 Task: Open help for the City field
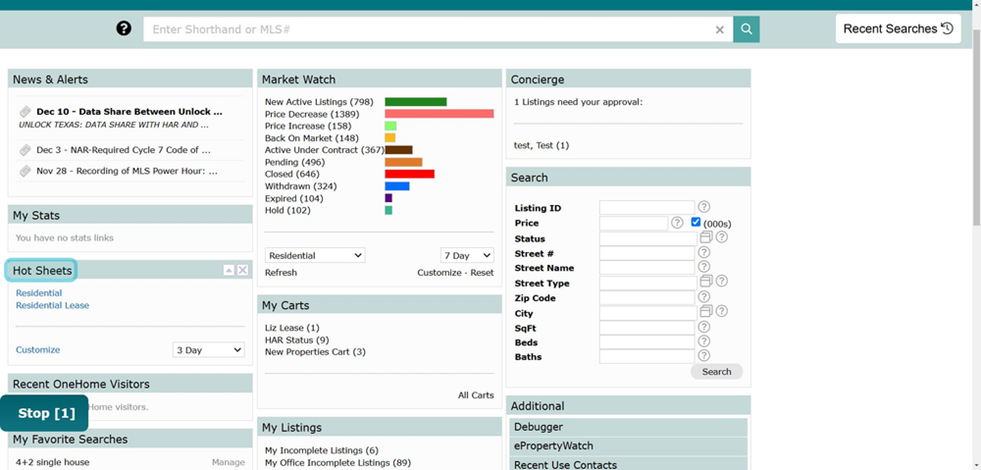tap(721, 311)
